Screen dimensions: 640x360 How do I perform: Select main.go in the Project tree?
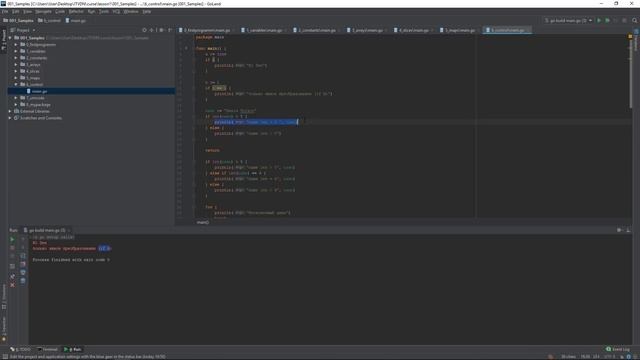91,91
